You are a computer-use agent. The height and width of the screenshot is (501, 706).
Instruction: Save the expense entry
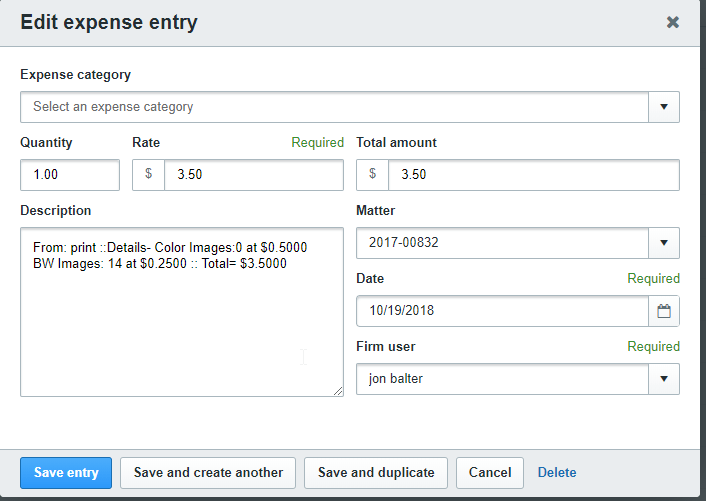(x=66, y=473)
